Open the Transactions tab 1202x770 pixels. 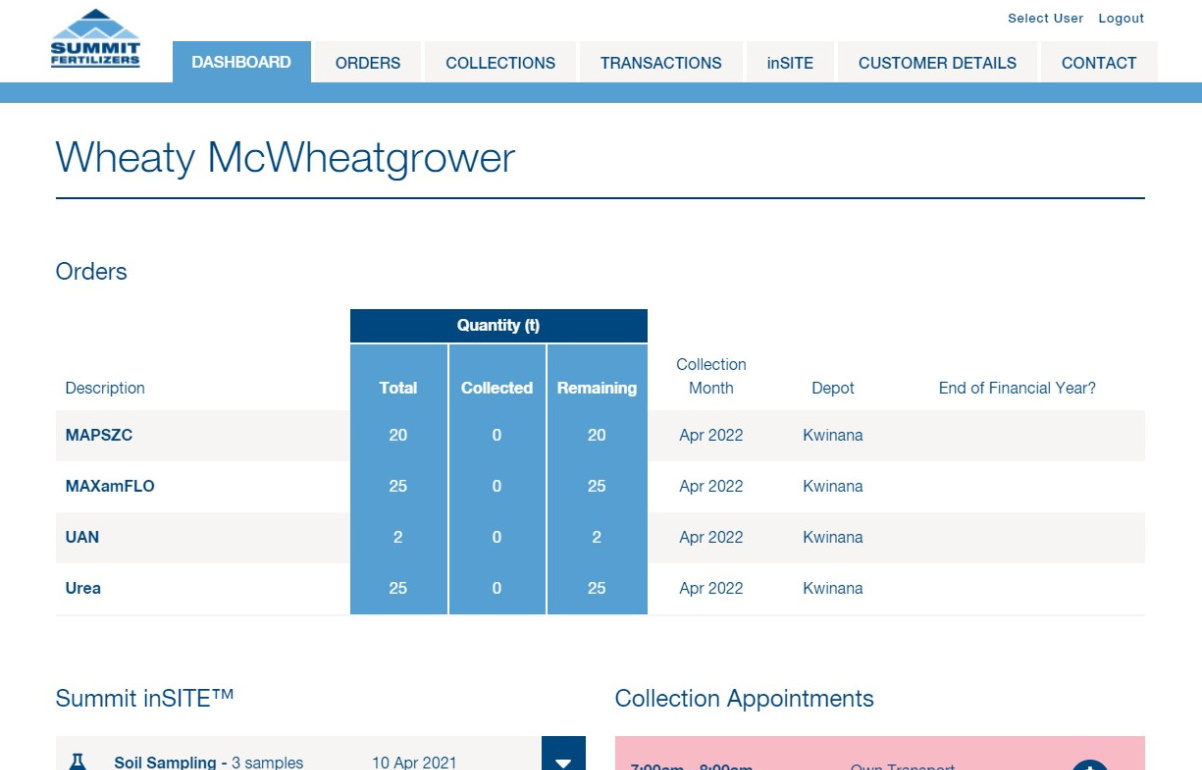[660, 62]
